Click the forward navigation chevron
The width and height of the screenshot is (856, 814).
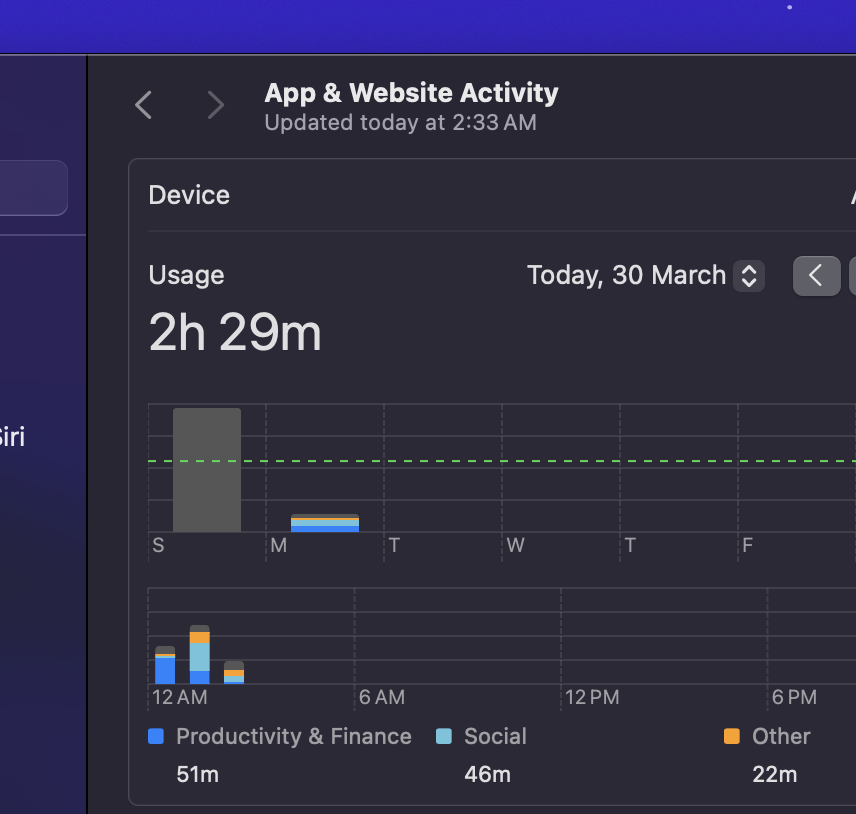point(215,105)
